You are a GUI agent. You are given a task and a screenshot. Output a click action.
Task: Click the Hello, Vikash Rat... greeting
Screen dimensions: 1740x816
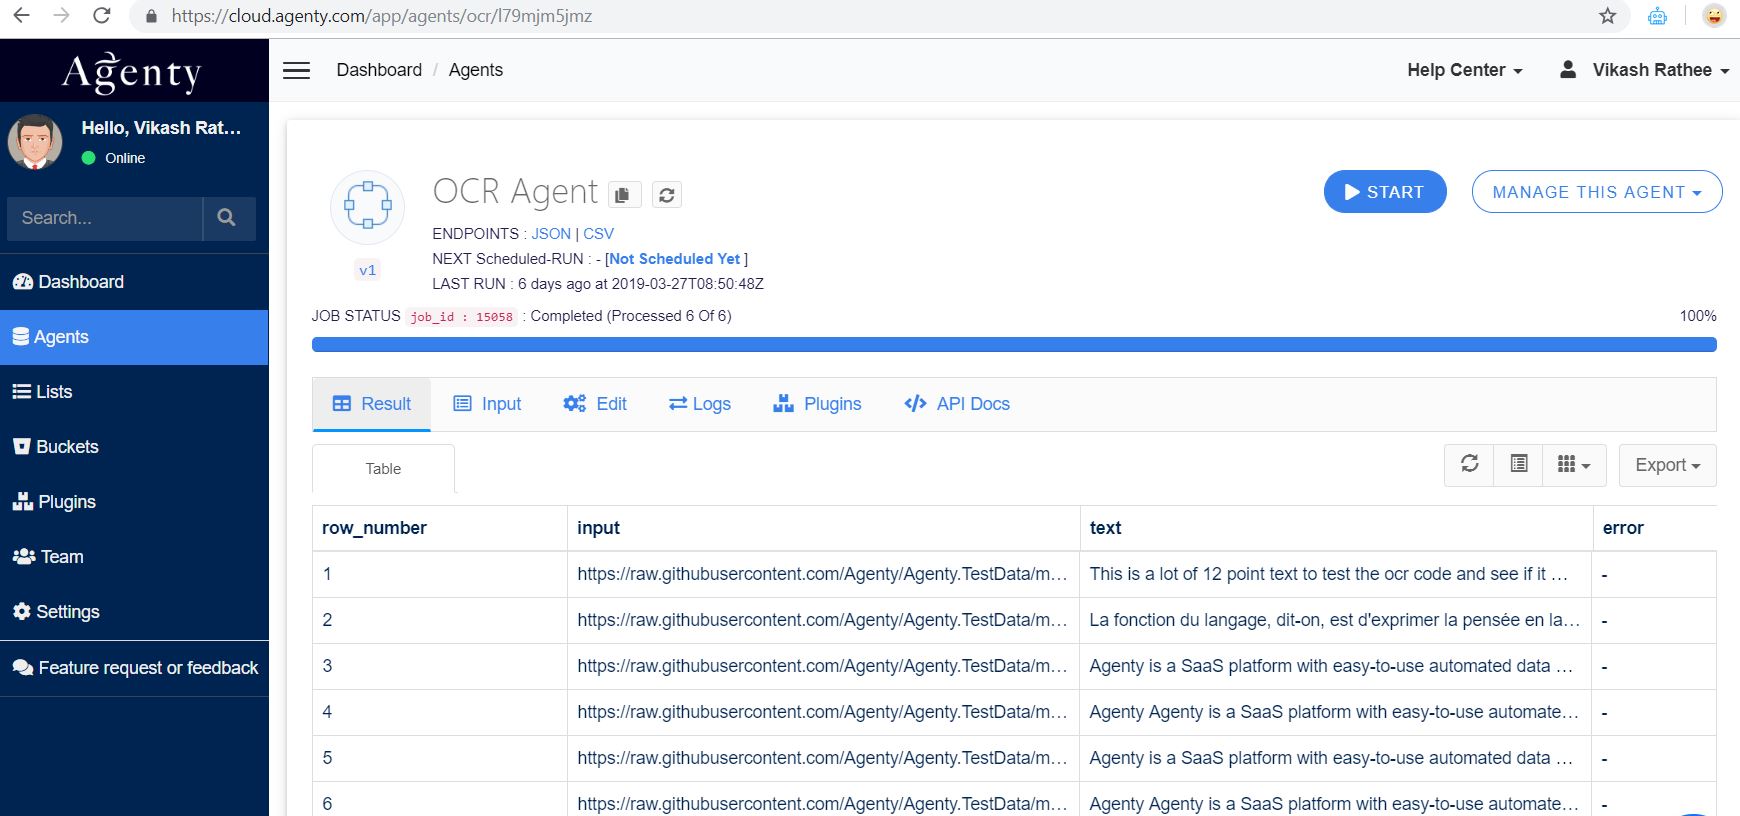[x=161, y=128]
